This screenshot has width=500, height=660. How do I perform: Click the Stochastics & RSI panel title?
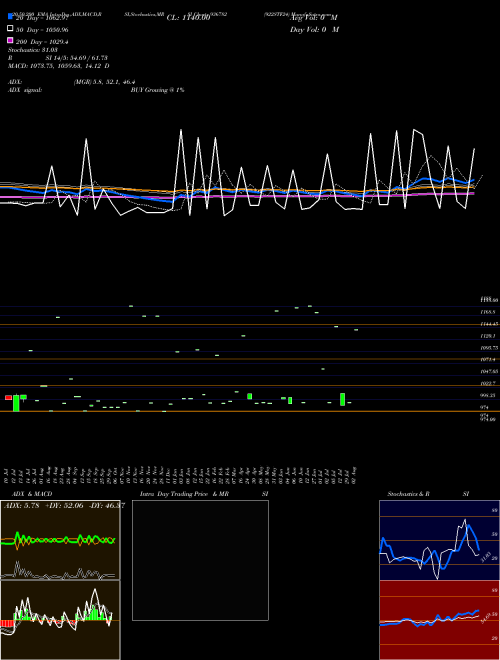pos(428,494)
